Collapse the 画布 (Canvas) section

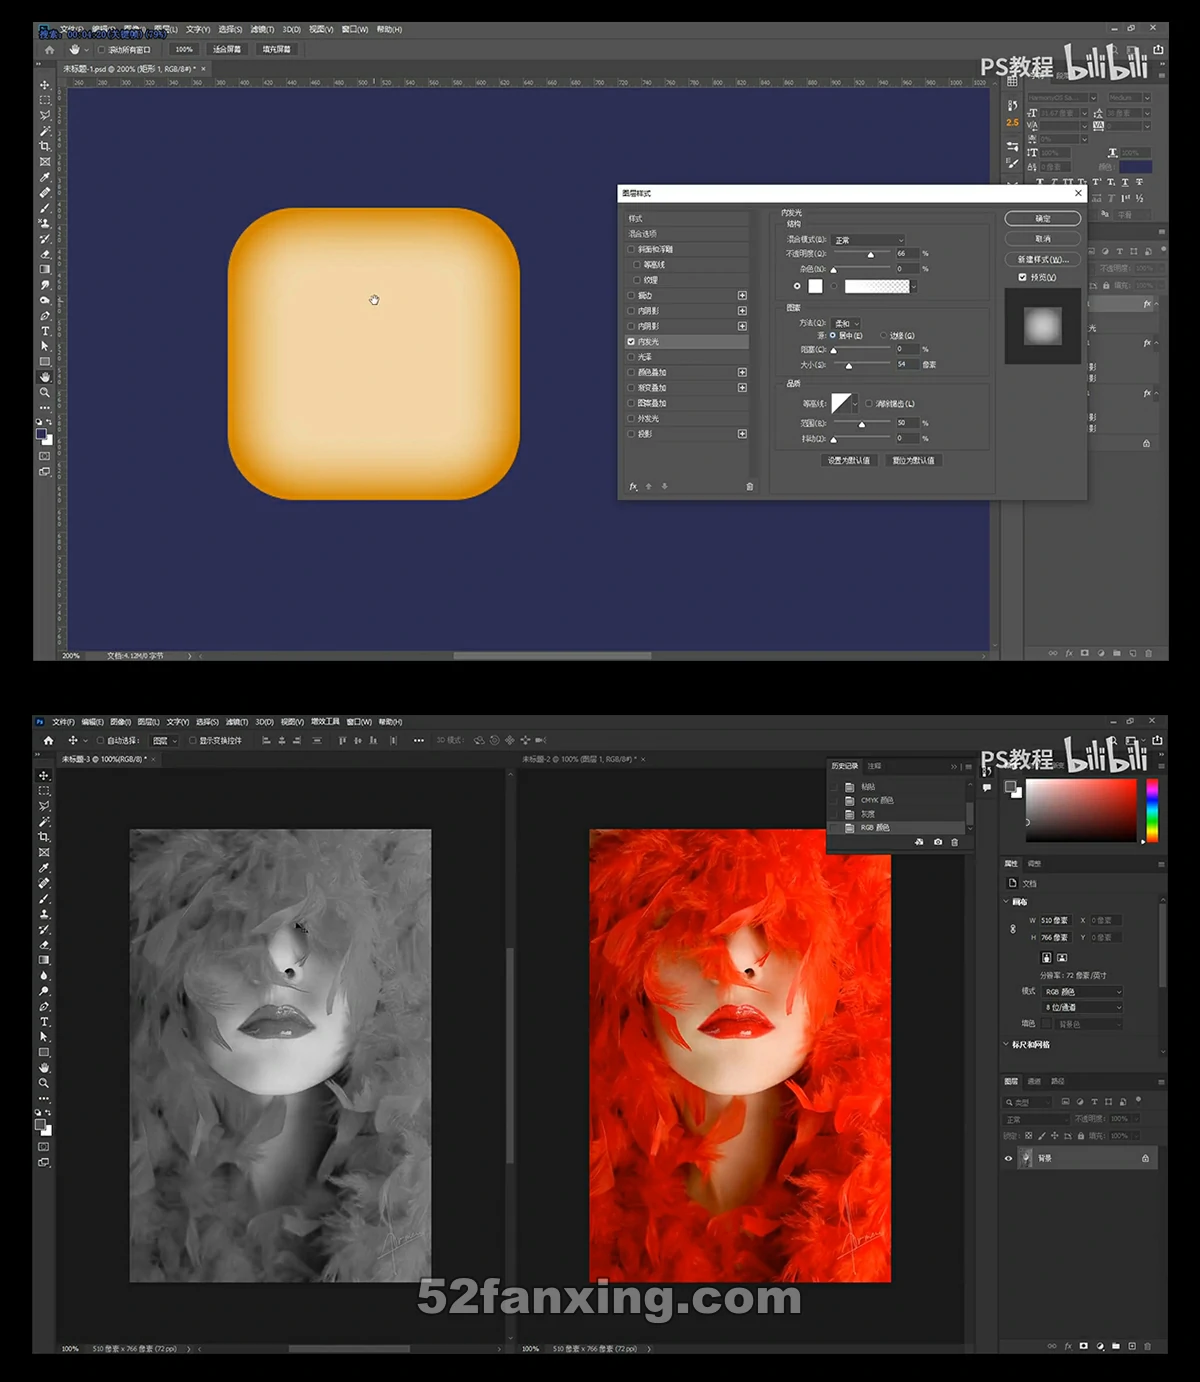coord(1006,901)
